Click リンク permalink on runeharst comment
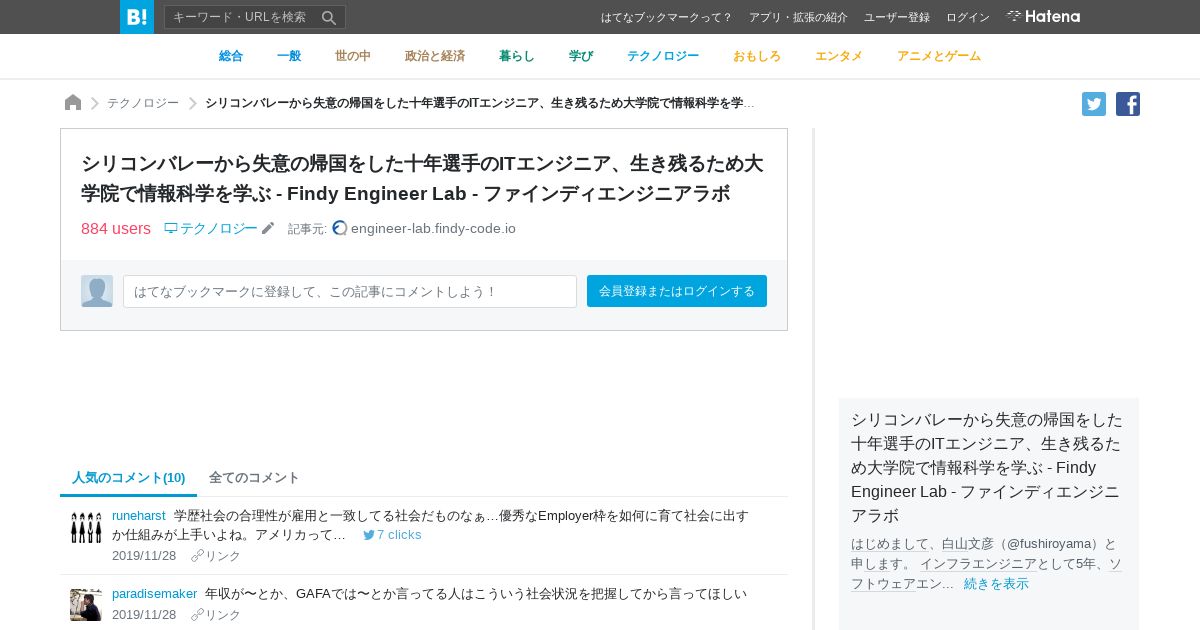The height and width of the screenshot is (630, 1200). tap(216, 556)
